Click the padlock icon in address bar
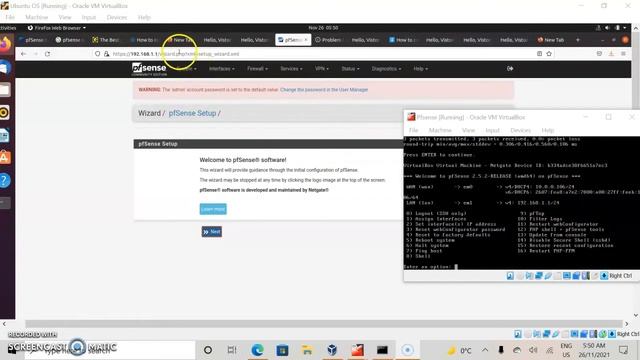The width and height of the screenshot is (640, 360). [x=107, y=54]
